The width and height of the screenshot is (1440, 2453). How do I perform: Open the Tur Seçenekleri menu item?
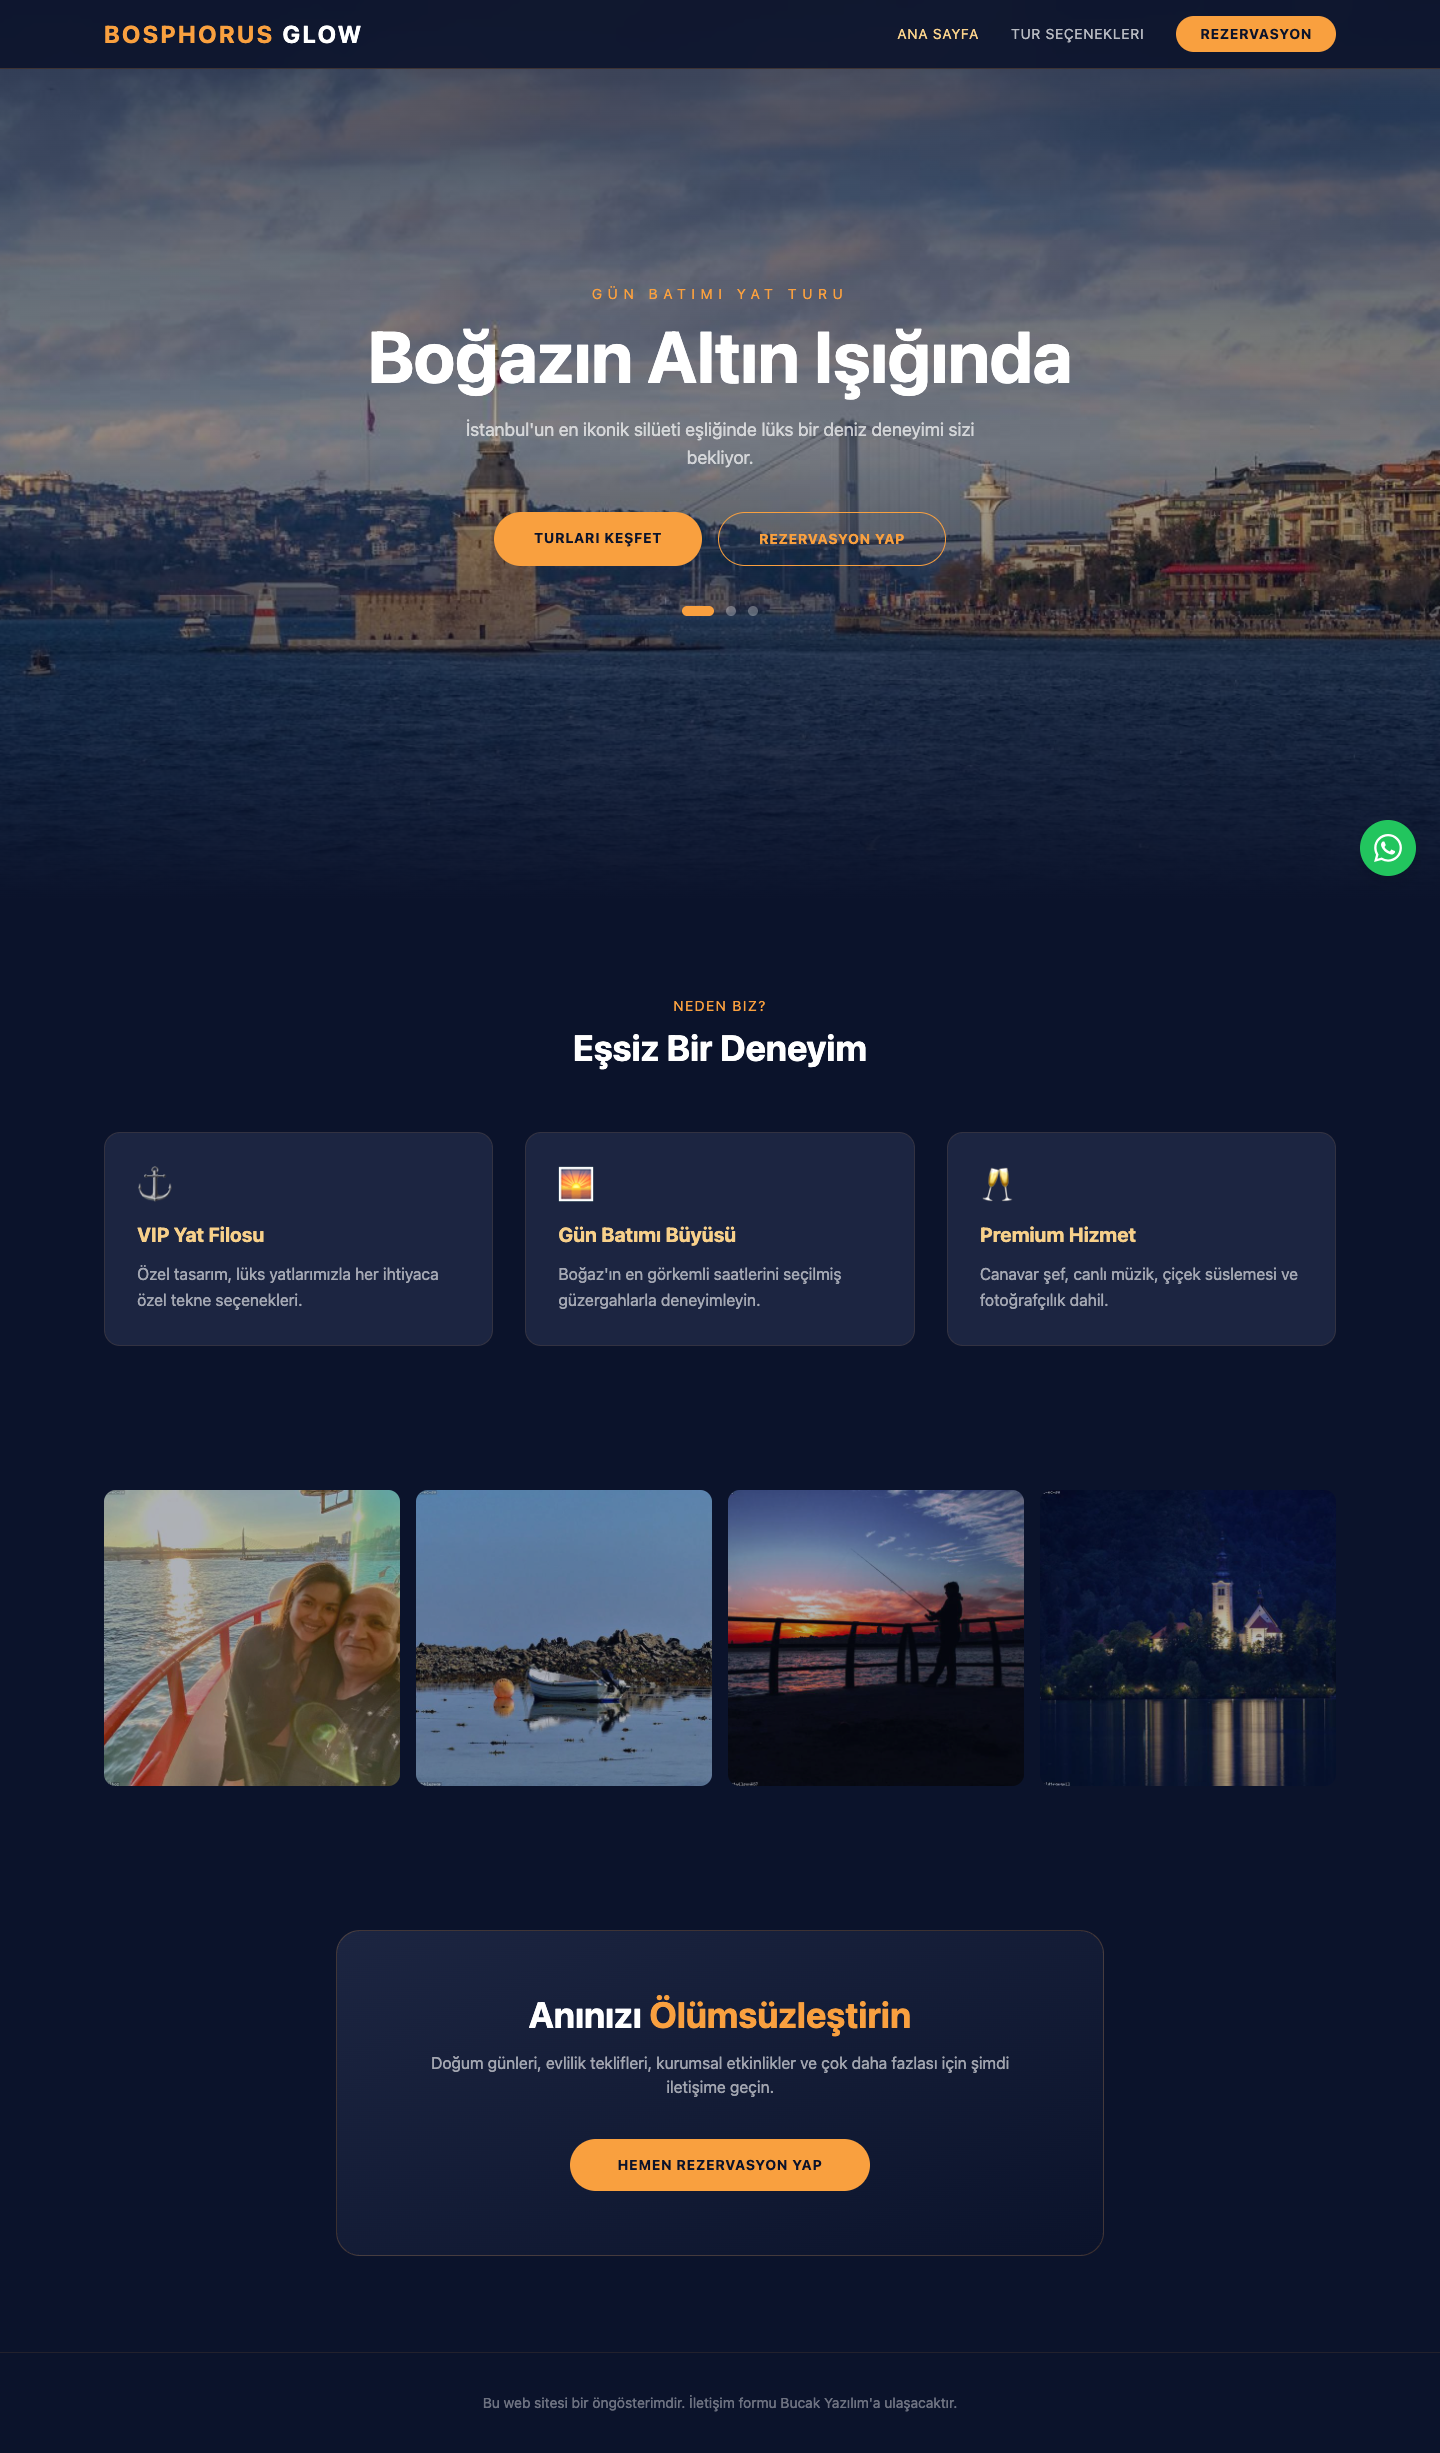1077,34
